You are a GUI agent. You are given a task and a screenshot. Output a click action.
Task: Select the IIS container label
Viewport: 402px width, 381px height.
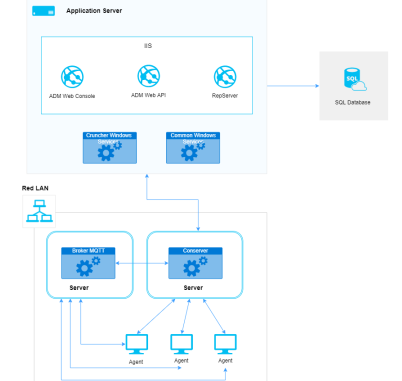coord(148,46)
